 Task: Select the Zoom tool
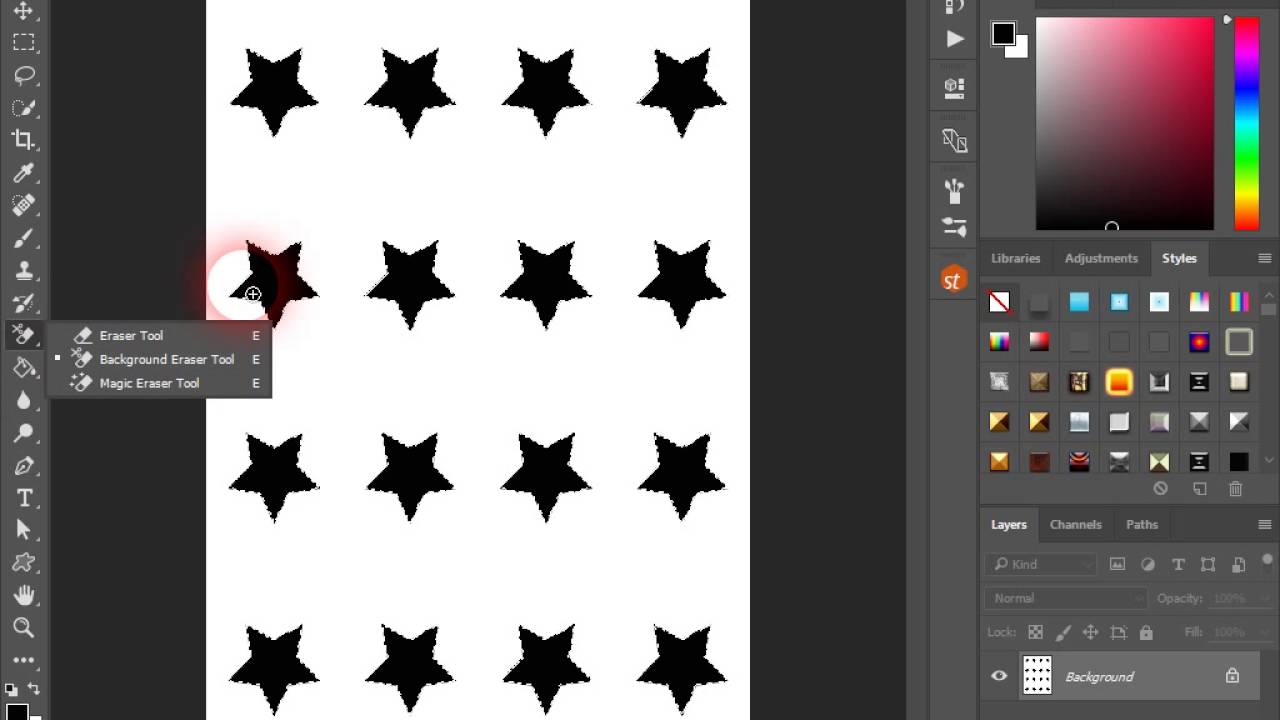pos(23,628)
